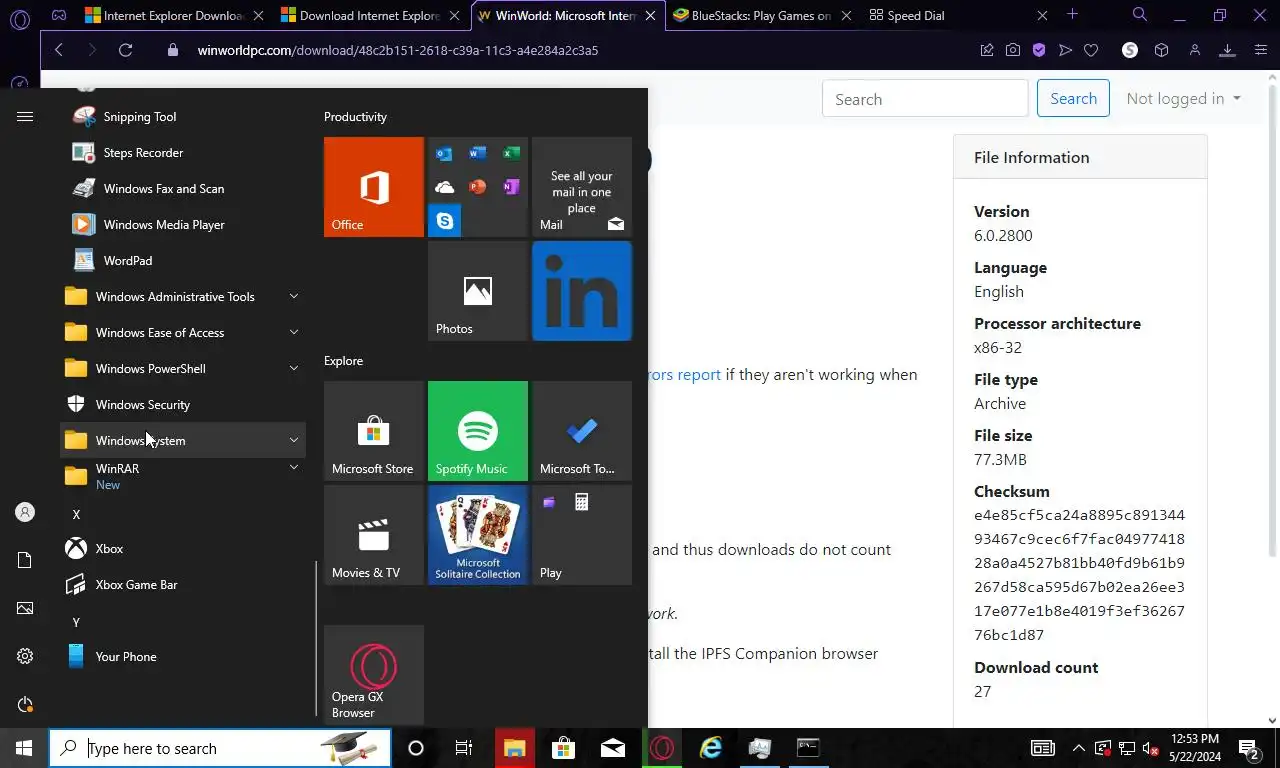Viewport: 1280px width, 768px height.
Task: Click the Skype icon in Office tile group
Action: 444,221
